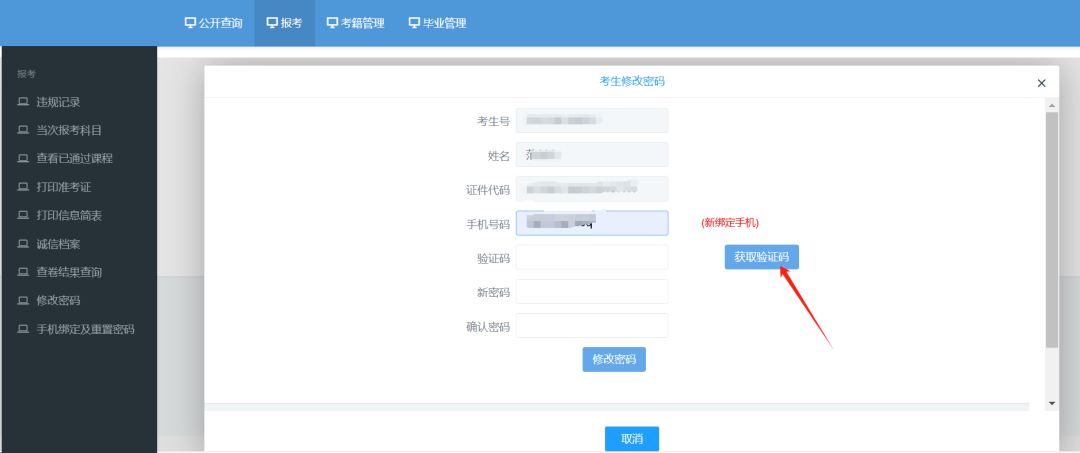Click the red (新绑定手机) note
Image resolution: width=1080 pixels, height=453 pixels.
[x=730, y=223]
